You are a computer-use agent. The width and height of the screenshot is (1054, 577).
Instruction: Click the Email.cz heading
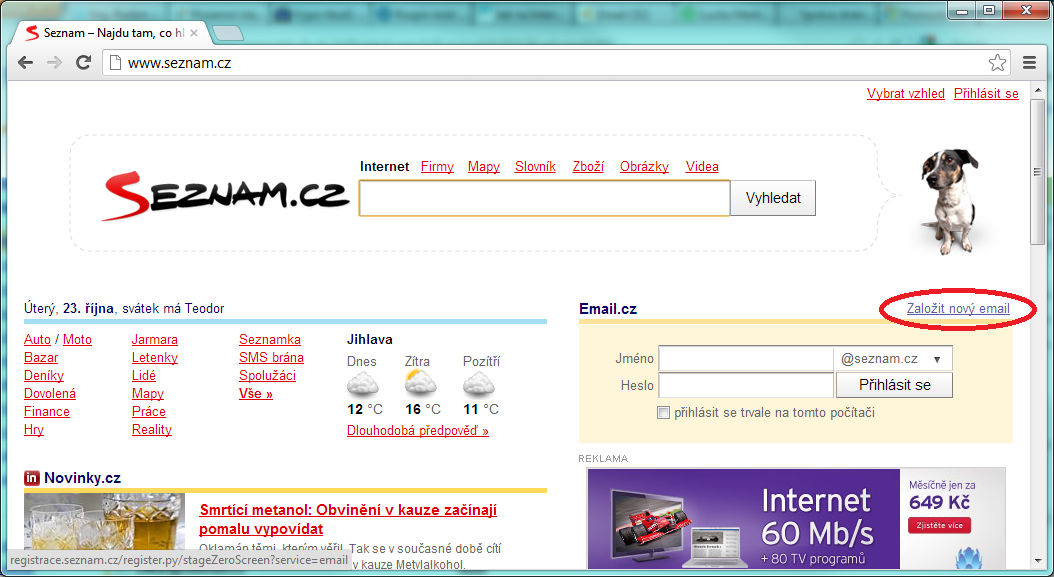point(608,309)
